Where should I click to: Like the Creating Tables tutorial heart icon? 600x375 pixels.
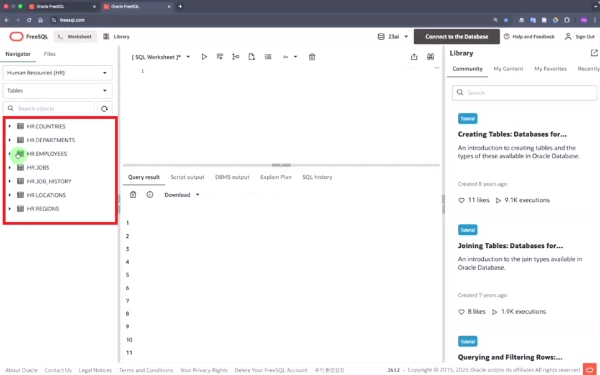pos(461,200)
